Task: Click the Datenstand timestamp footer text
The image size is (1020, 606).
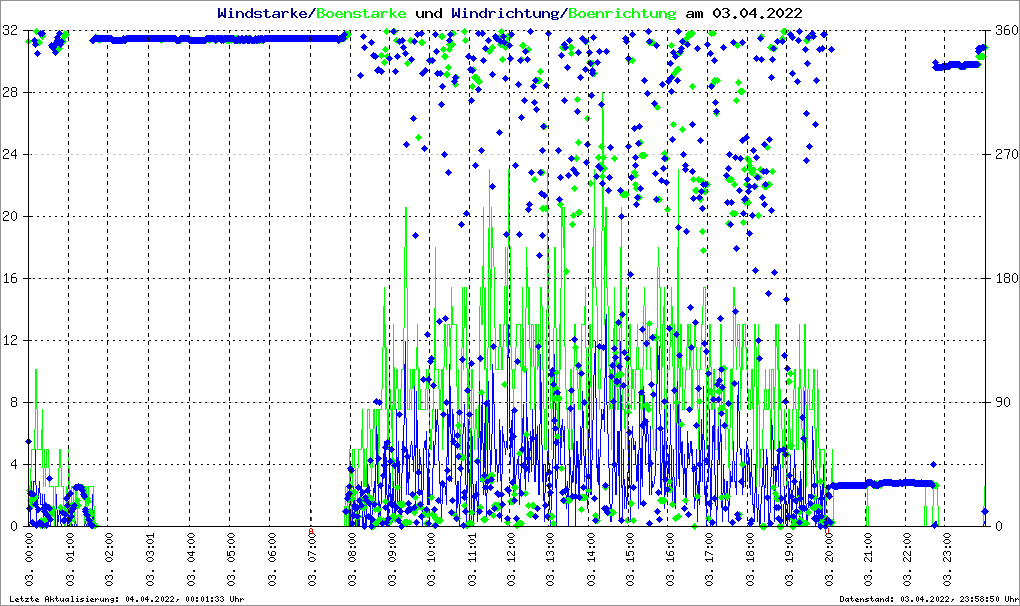Action: point(927,599)
